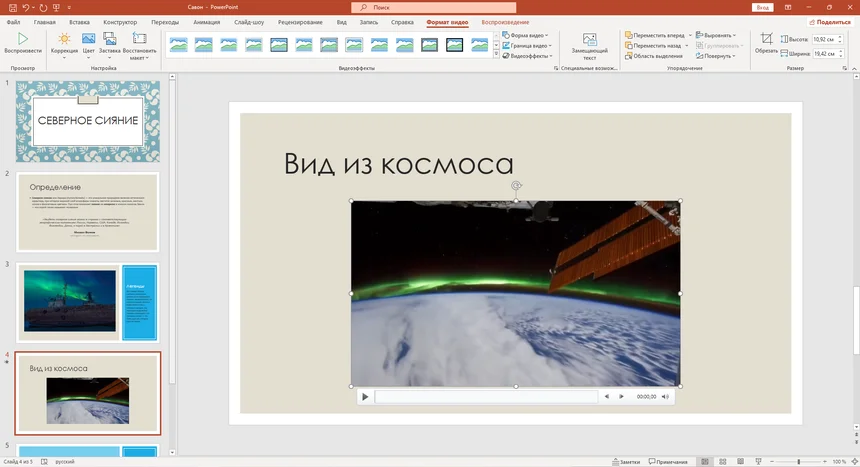Click the Undo arrow icon

25,8
